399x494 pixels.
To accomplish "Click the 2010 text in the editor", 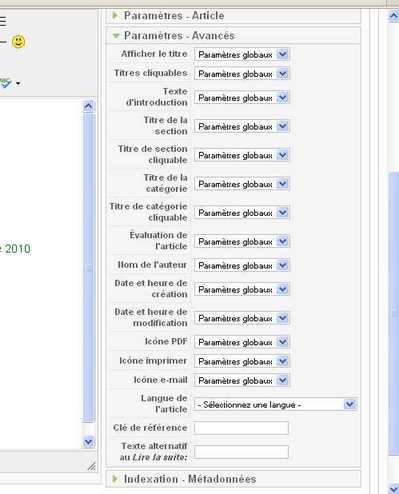I will 17,249.
